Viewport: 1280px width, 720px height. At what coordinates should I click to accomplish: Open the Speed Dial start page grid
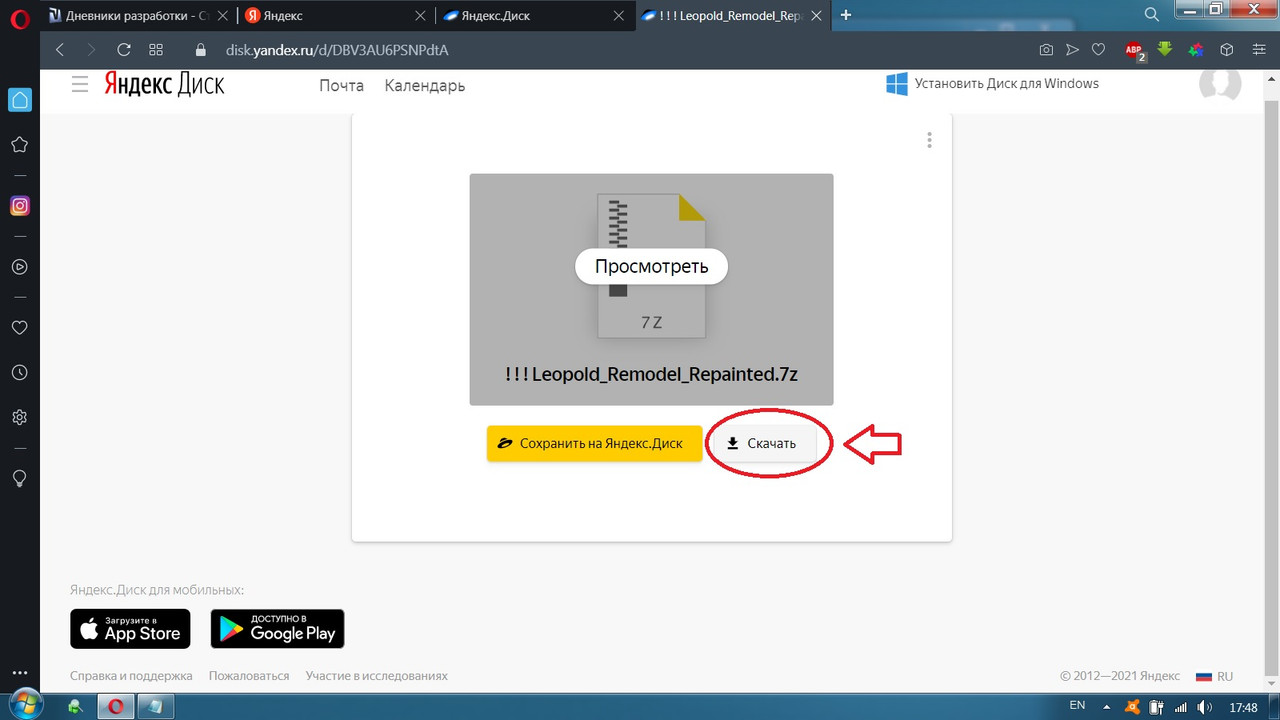click(x=156, y=49)
